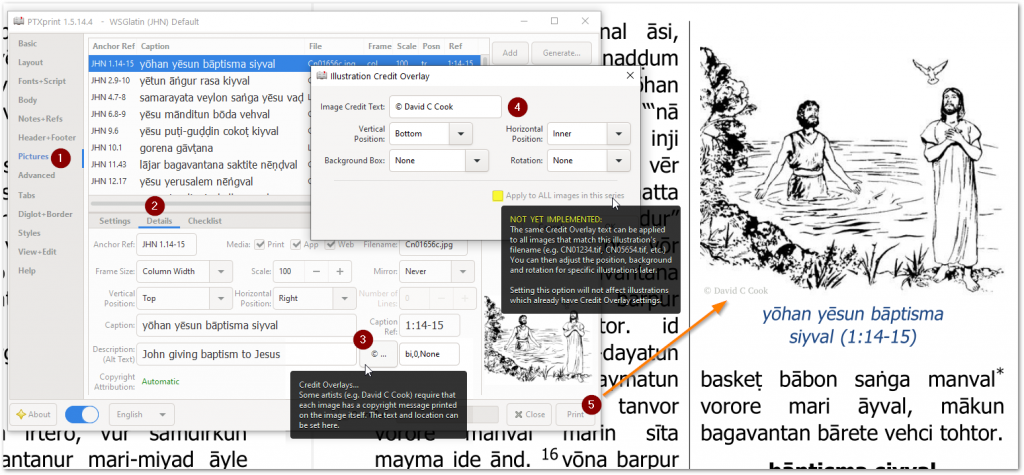Viewport: 1024px width, 475px height.
Task: Open the Credit Overlays © button
Action: pos(378,354)
